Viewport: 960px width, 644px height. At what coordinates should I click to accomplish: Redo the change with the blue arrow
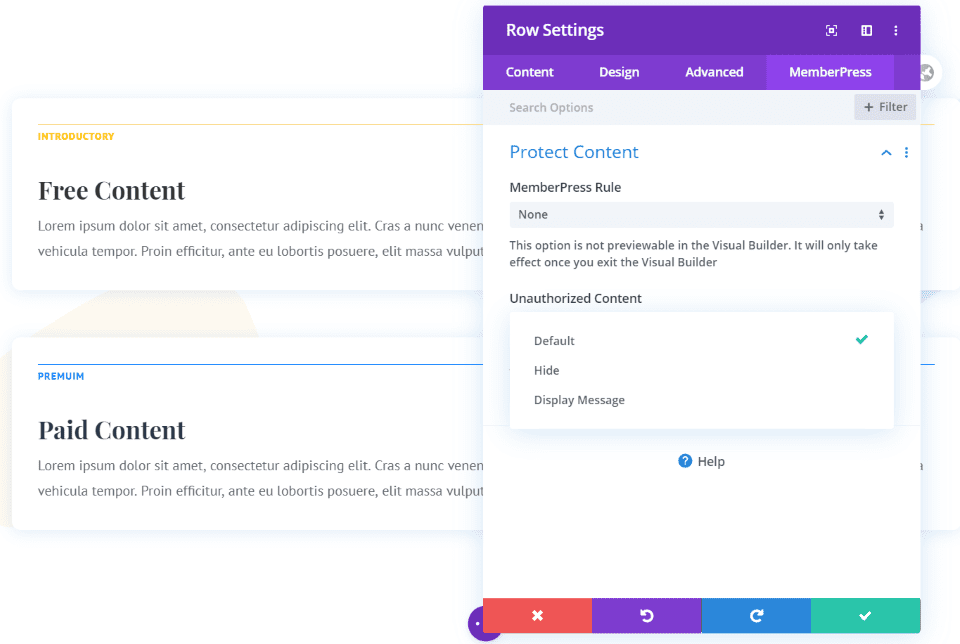pyautogui.click(x=756, y=615)
